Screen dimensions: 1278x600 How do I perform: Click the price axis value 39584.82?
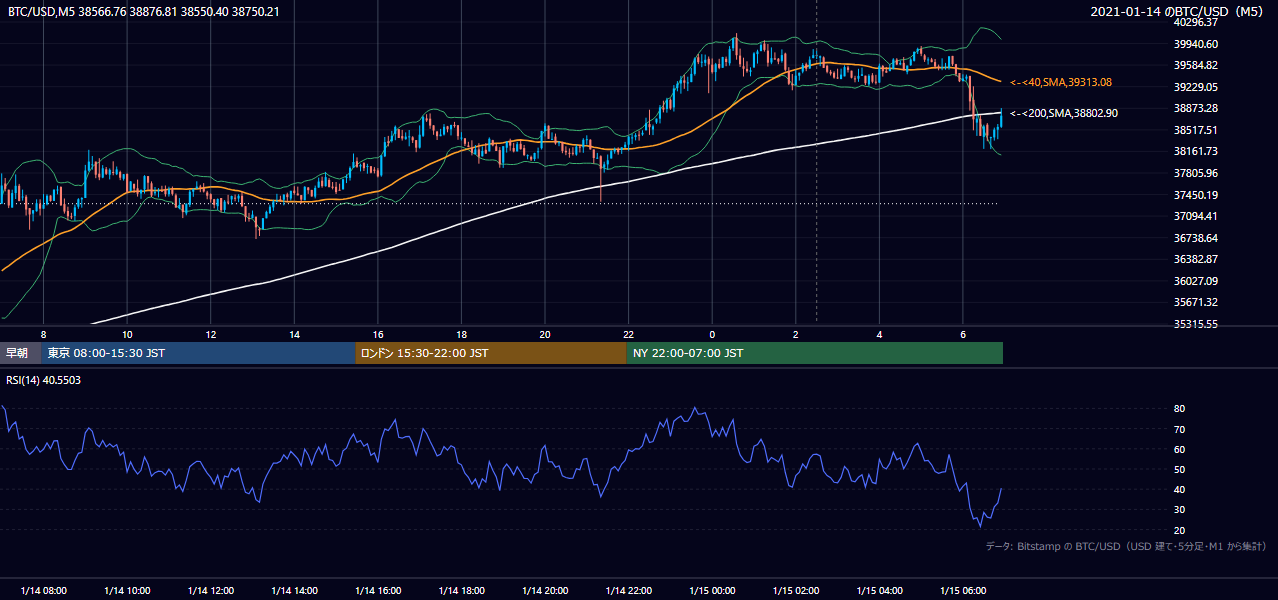(1196, 65)
